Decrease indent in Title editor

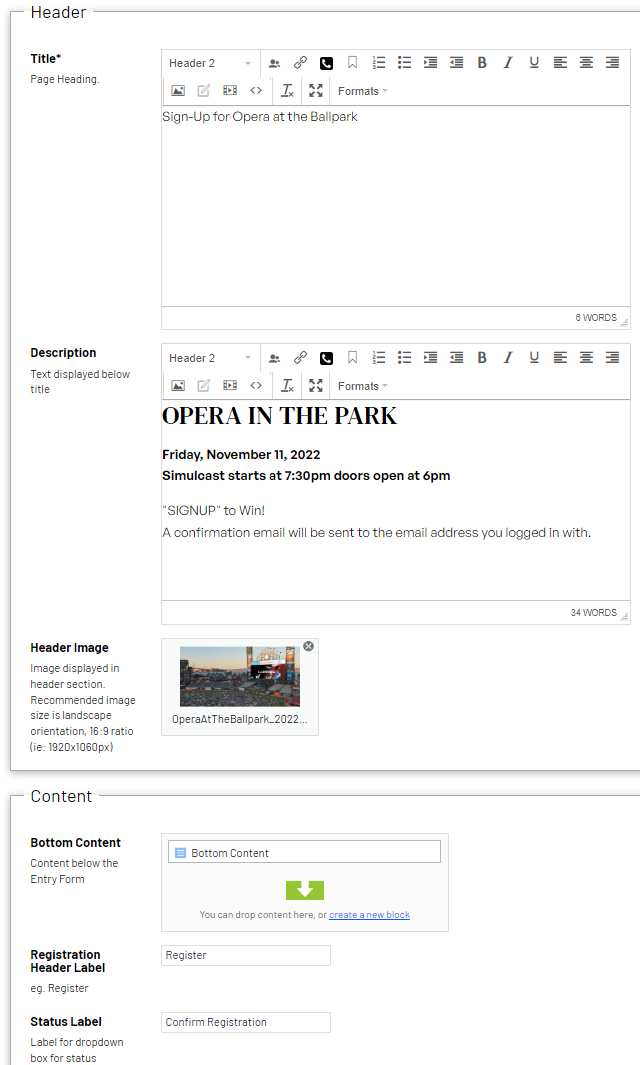pyautogui.click(x=457, y=63)
